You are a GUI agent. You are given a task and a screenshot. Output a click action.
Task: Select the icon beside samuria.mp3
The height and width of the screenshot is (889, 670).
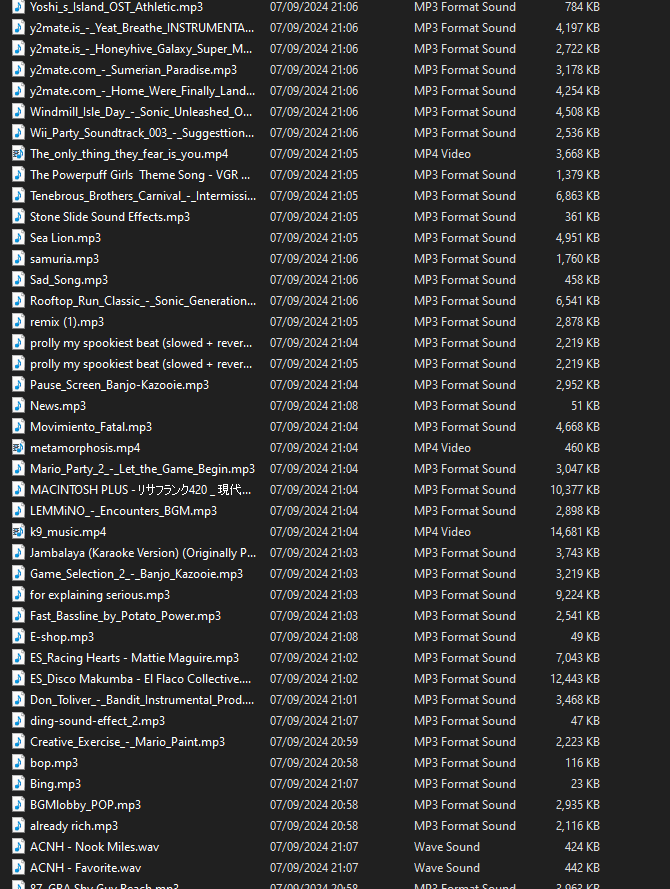pyautogui.click(x=18, y=259)
